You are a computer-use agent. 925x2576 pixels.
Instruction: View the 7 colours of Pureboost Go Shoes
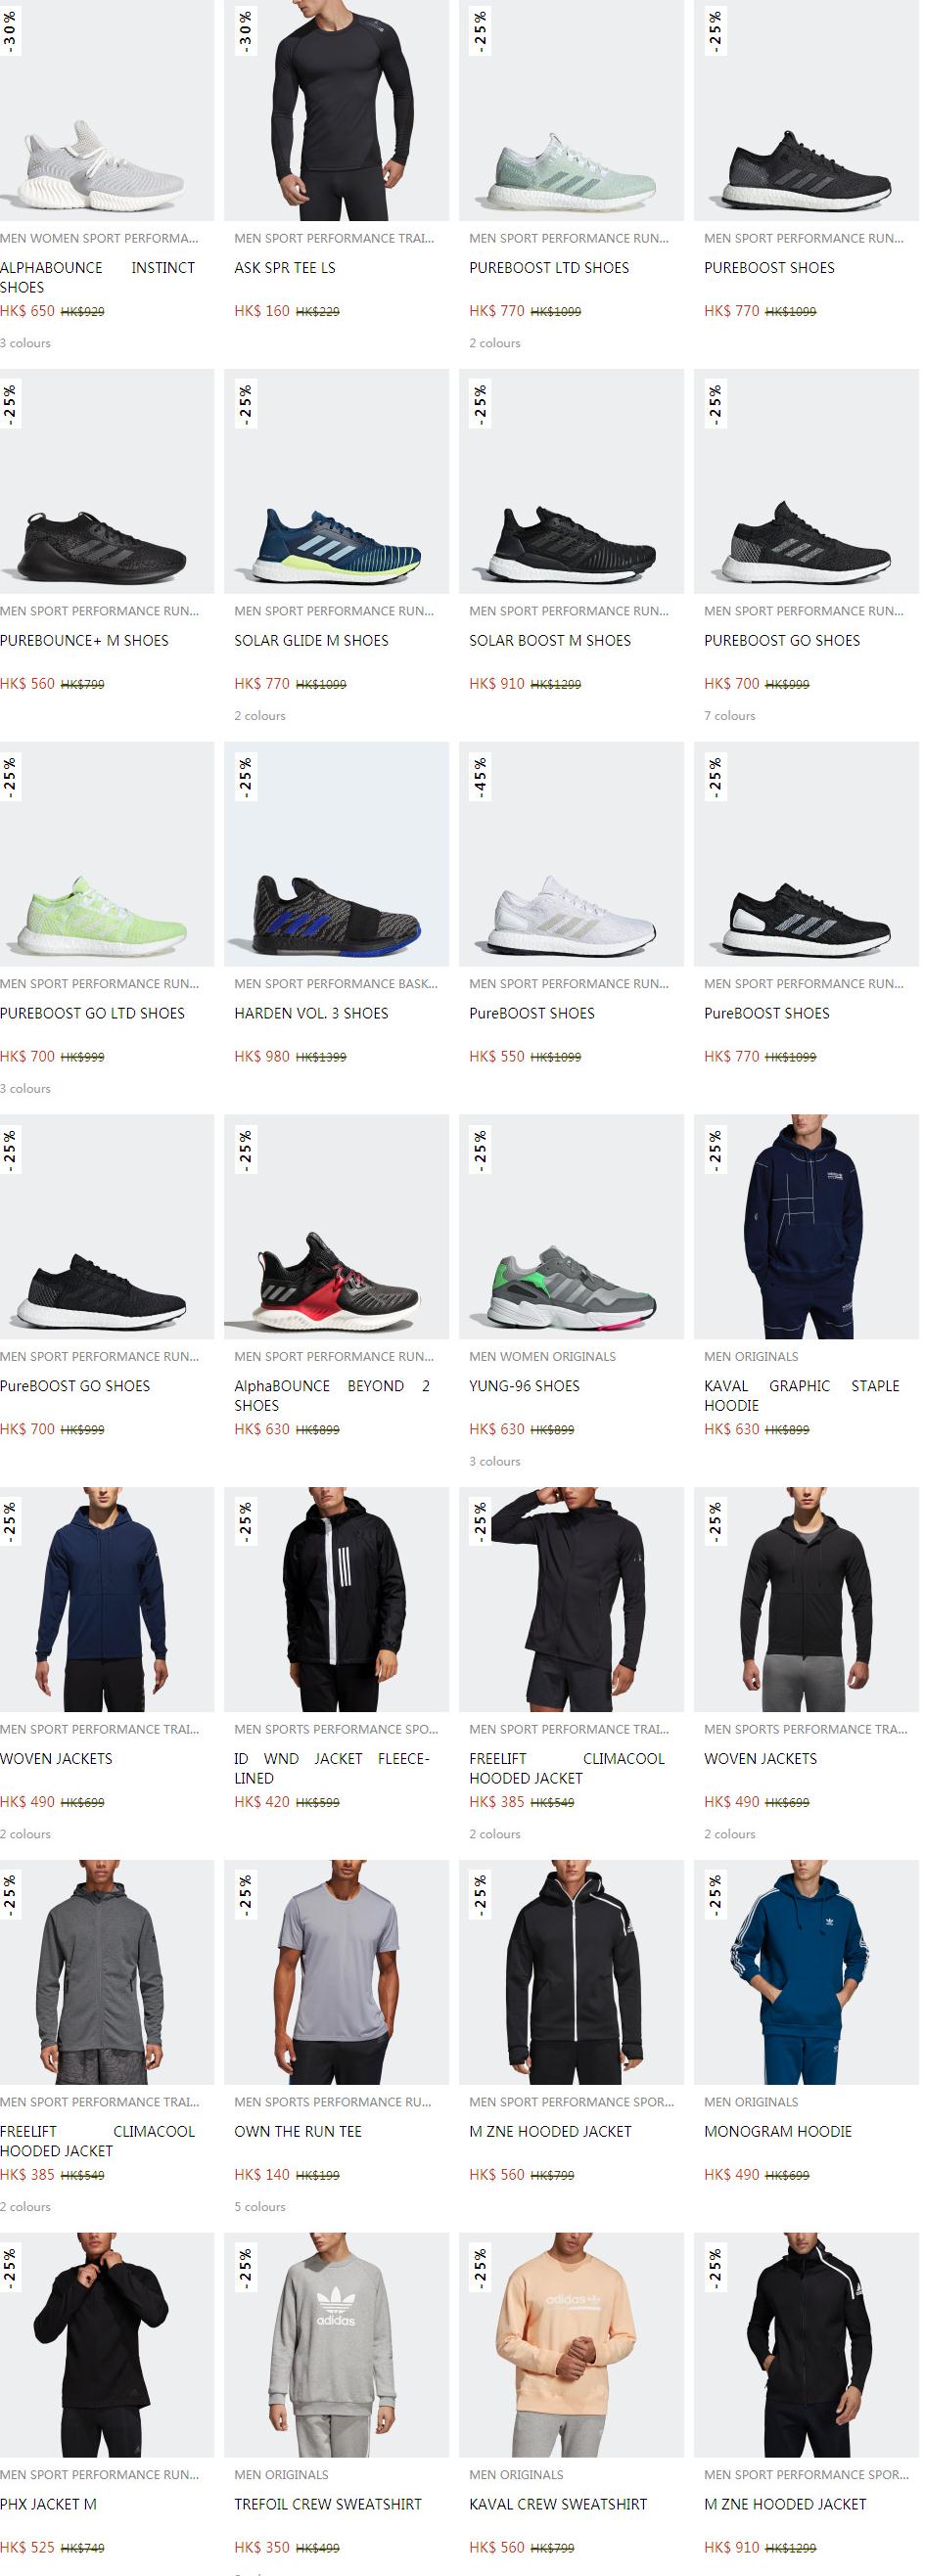[730, 716]
